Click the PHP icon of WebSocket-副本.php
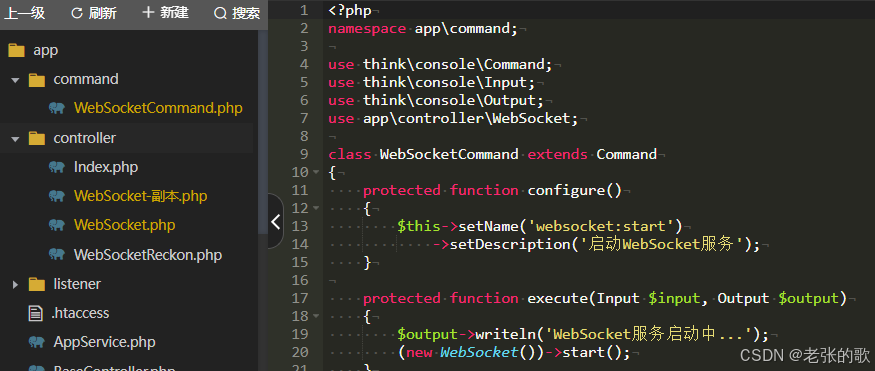875x371 pixels. pos(56,196)
